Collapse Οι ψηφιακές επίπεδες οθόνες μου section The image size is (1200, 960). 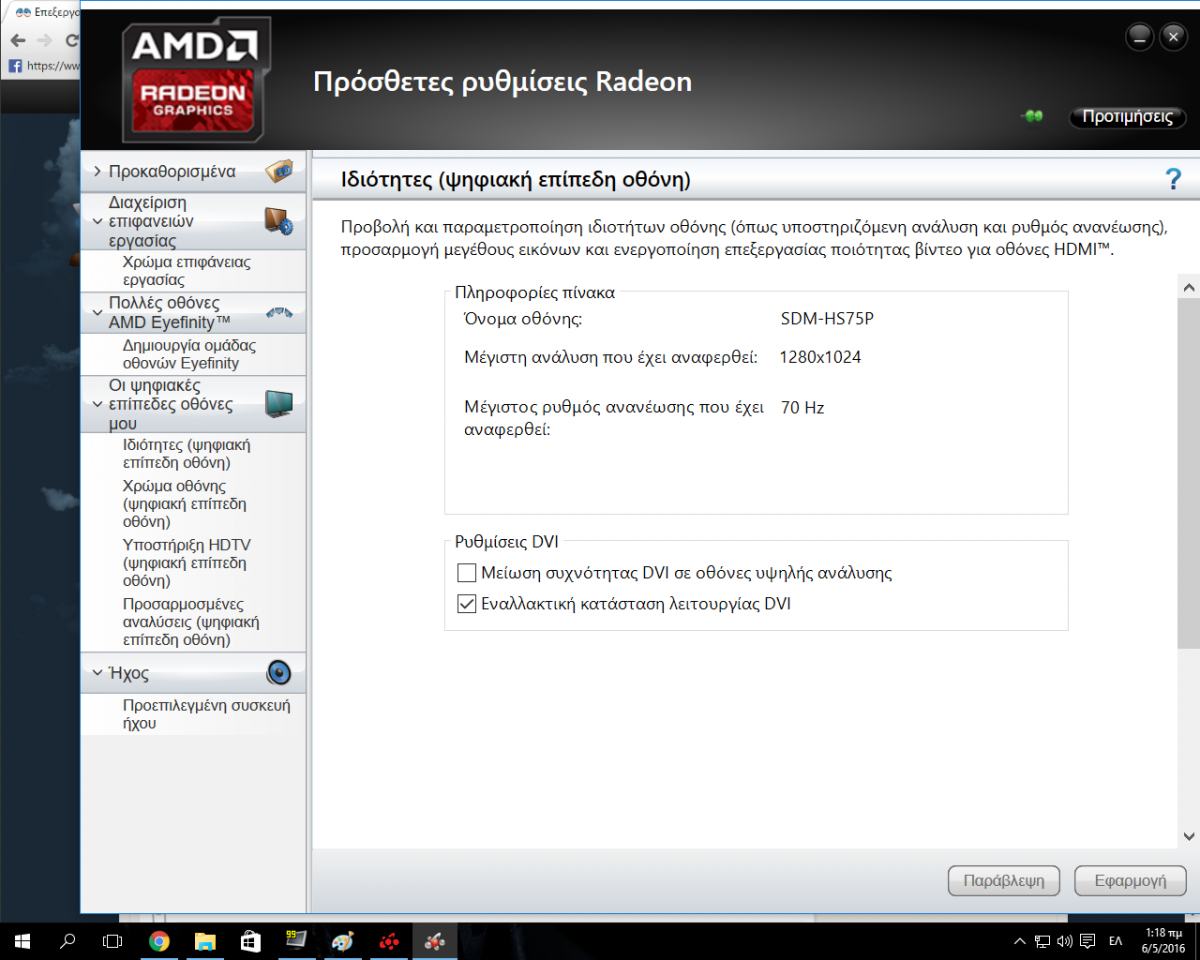click(x=97, y=404)
